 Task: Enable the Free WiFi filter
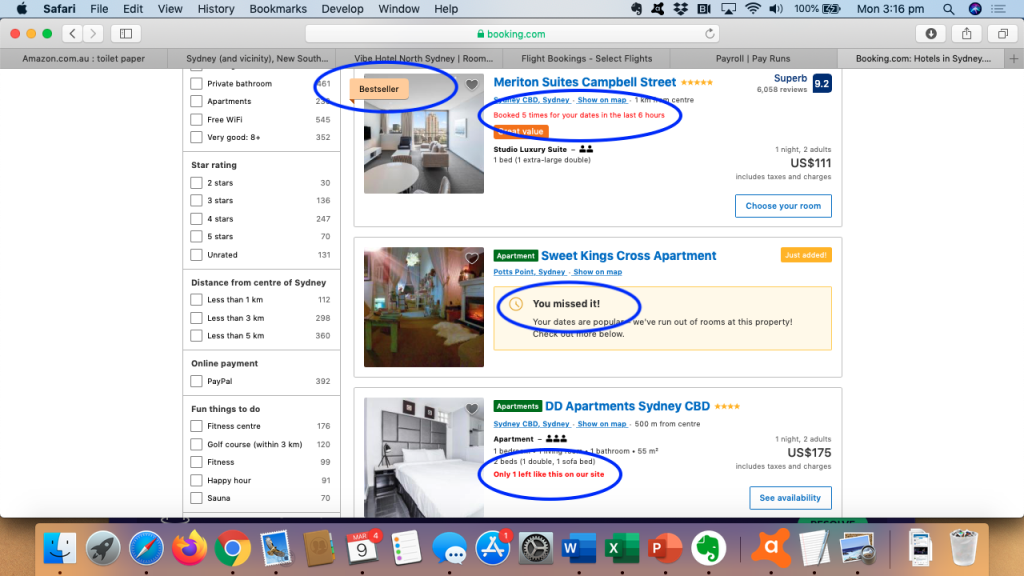[x=196, y=120]
